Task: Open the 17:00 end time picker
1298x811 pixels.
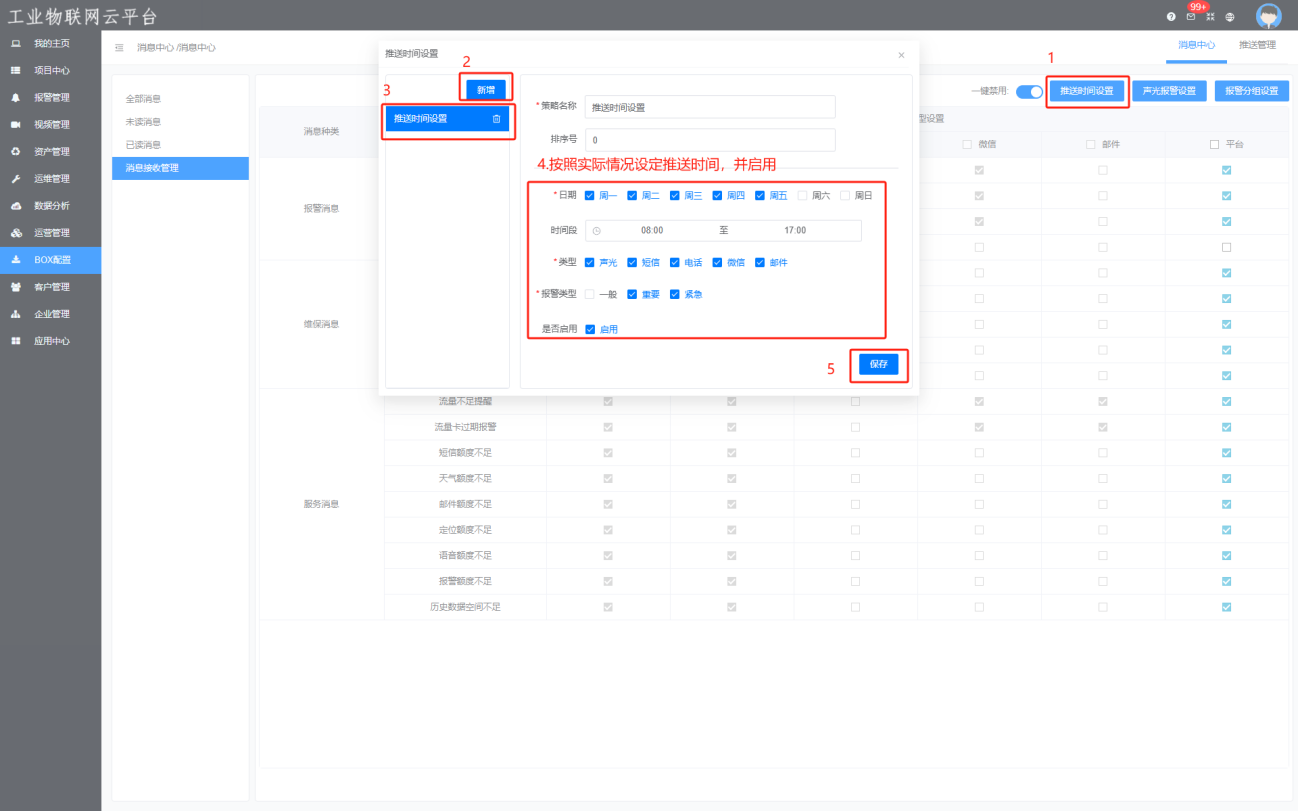Action: pos(795,231)
